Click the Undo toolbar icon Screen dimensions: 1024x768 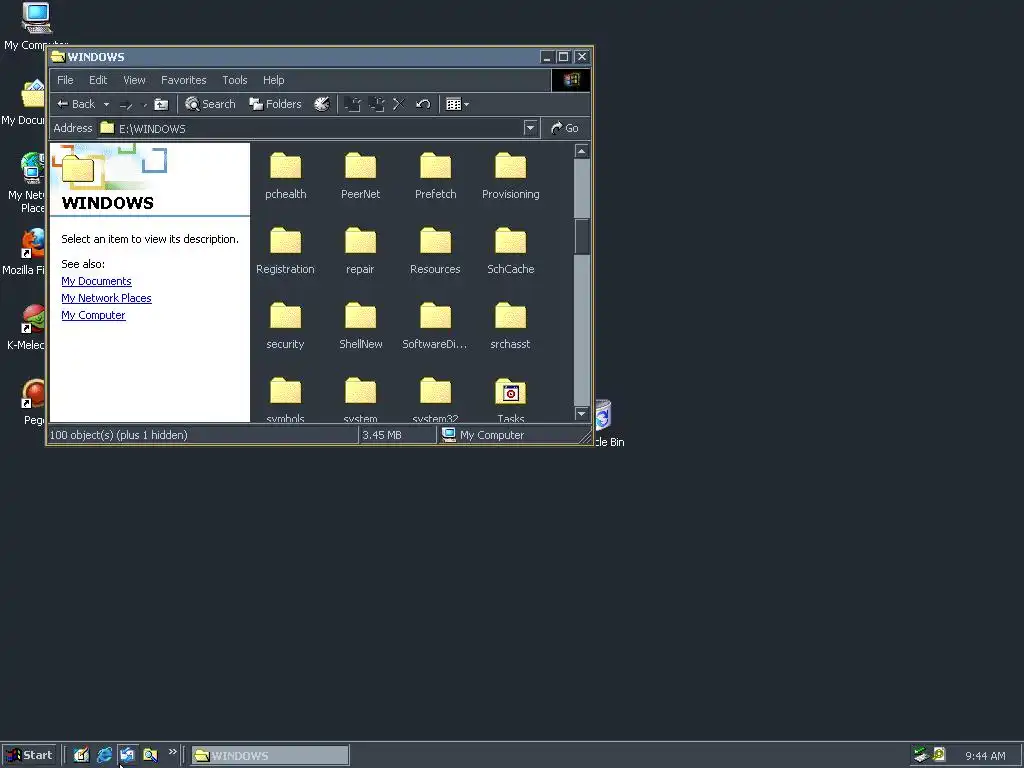[423, 104]
